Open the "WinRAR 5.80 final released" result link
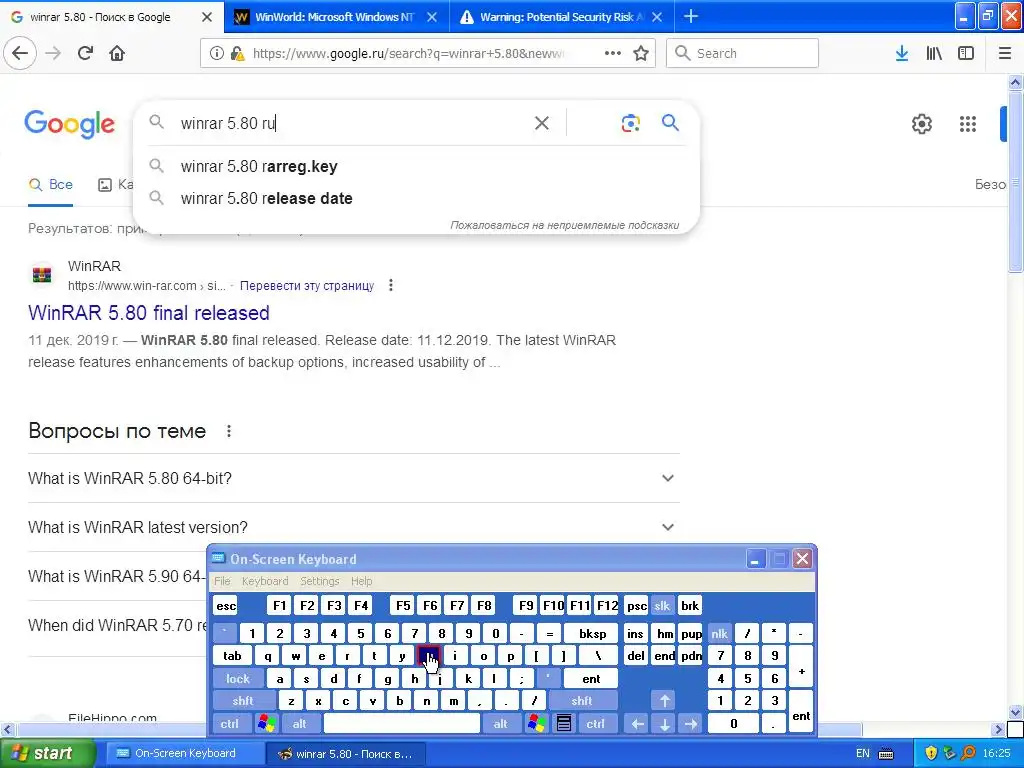The width and height of the screenshot is (1024, 768). click(149, 313)
